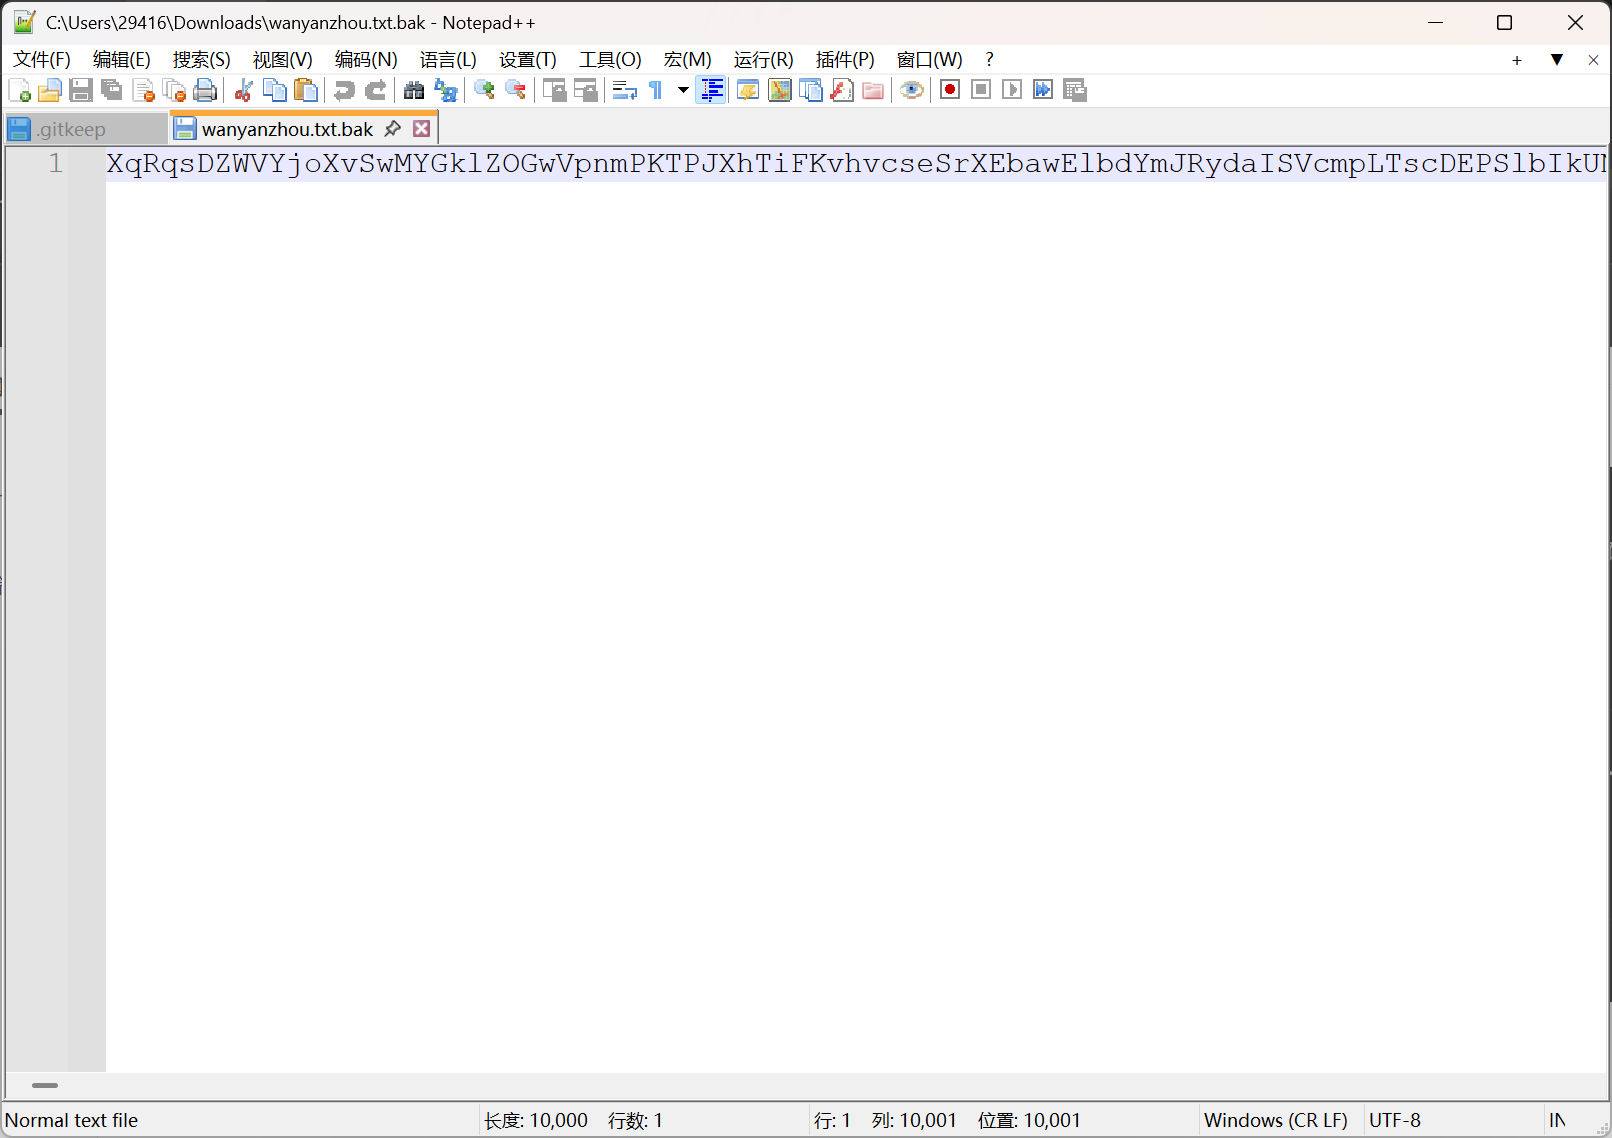Click the Open file folder icon
This screenshot has width=1612, height=1138.
tap(50, 91)
